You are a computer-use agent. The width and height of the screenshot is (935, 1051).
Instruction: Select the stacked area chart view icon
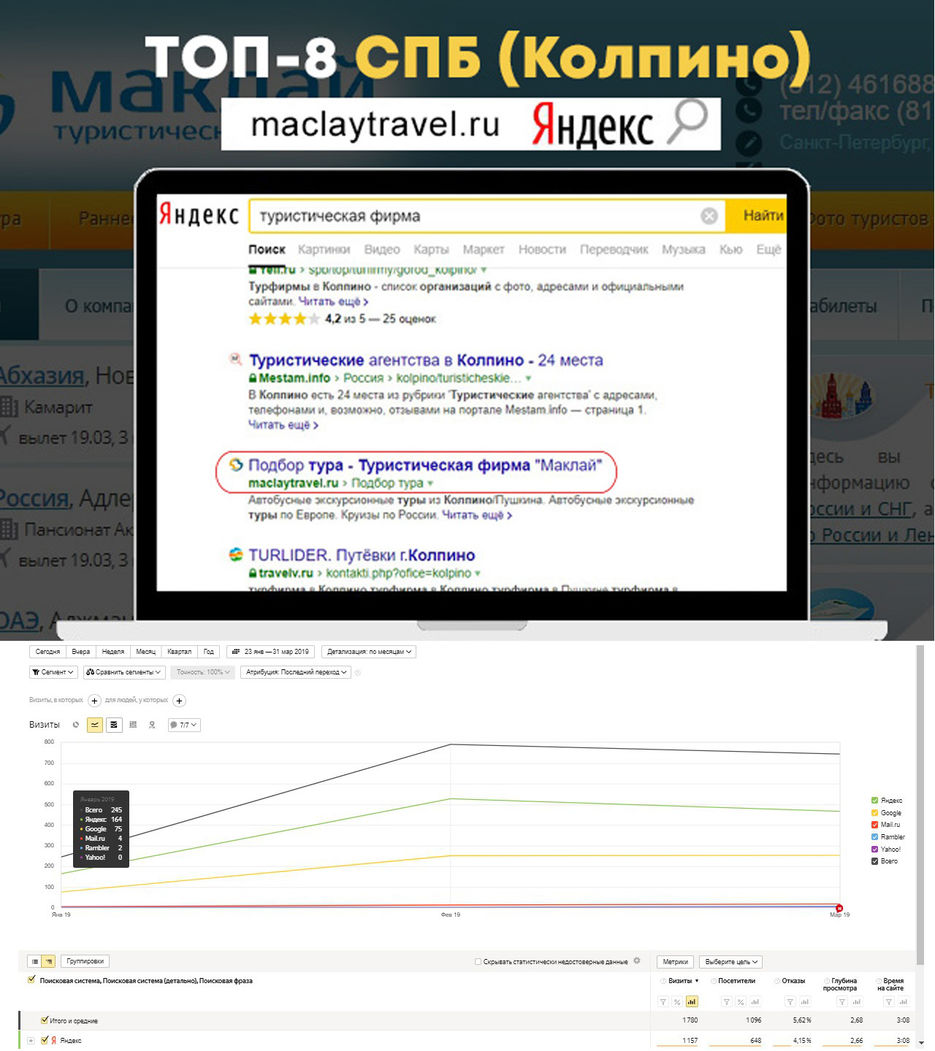[x=114, y=725]
